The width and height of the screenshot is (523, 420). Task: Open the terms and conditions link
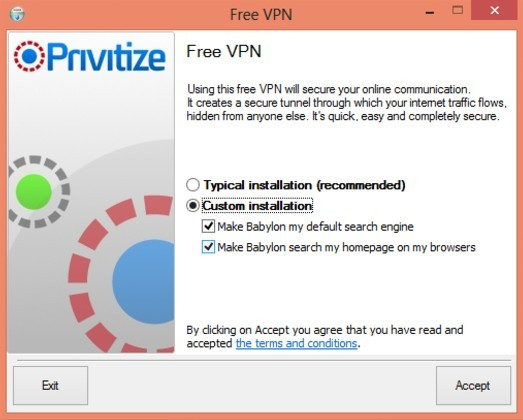pyautogui.click(x=296, y=343)
